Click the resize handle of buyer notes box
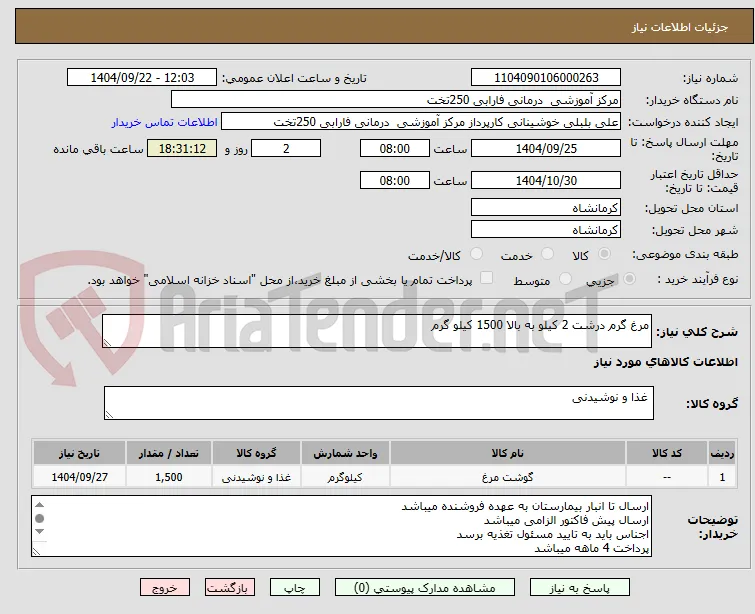Viewport: 755px width, 614px height. click(x=37, y=551)
